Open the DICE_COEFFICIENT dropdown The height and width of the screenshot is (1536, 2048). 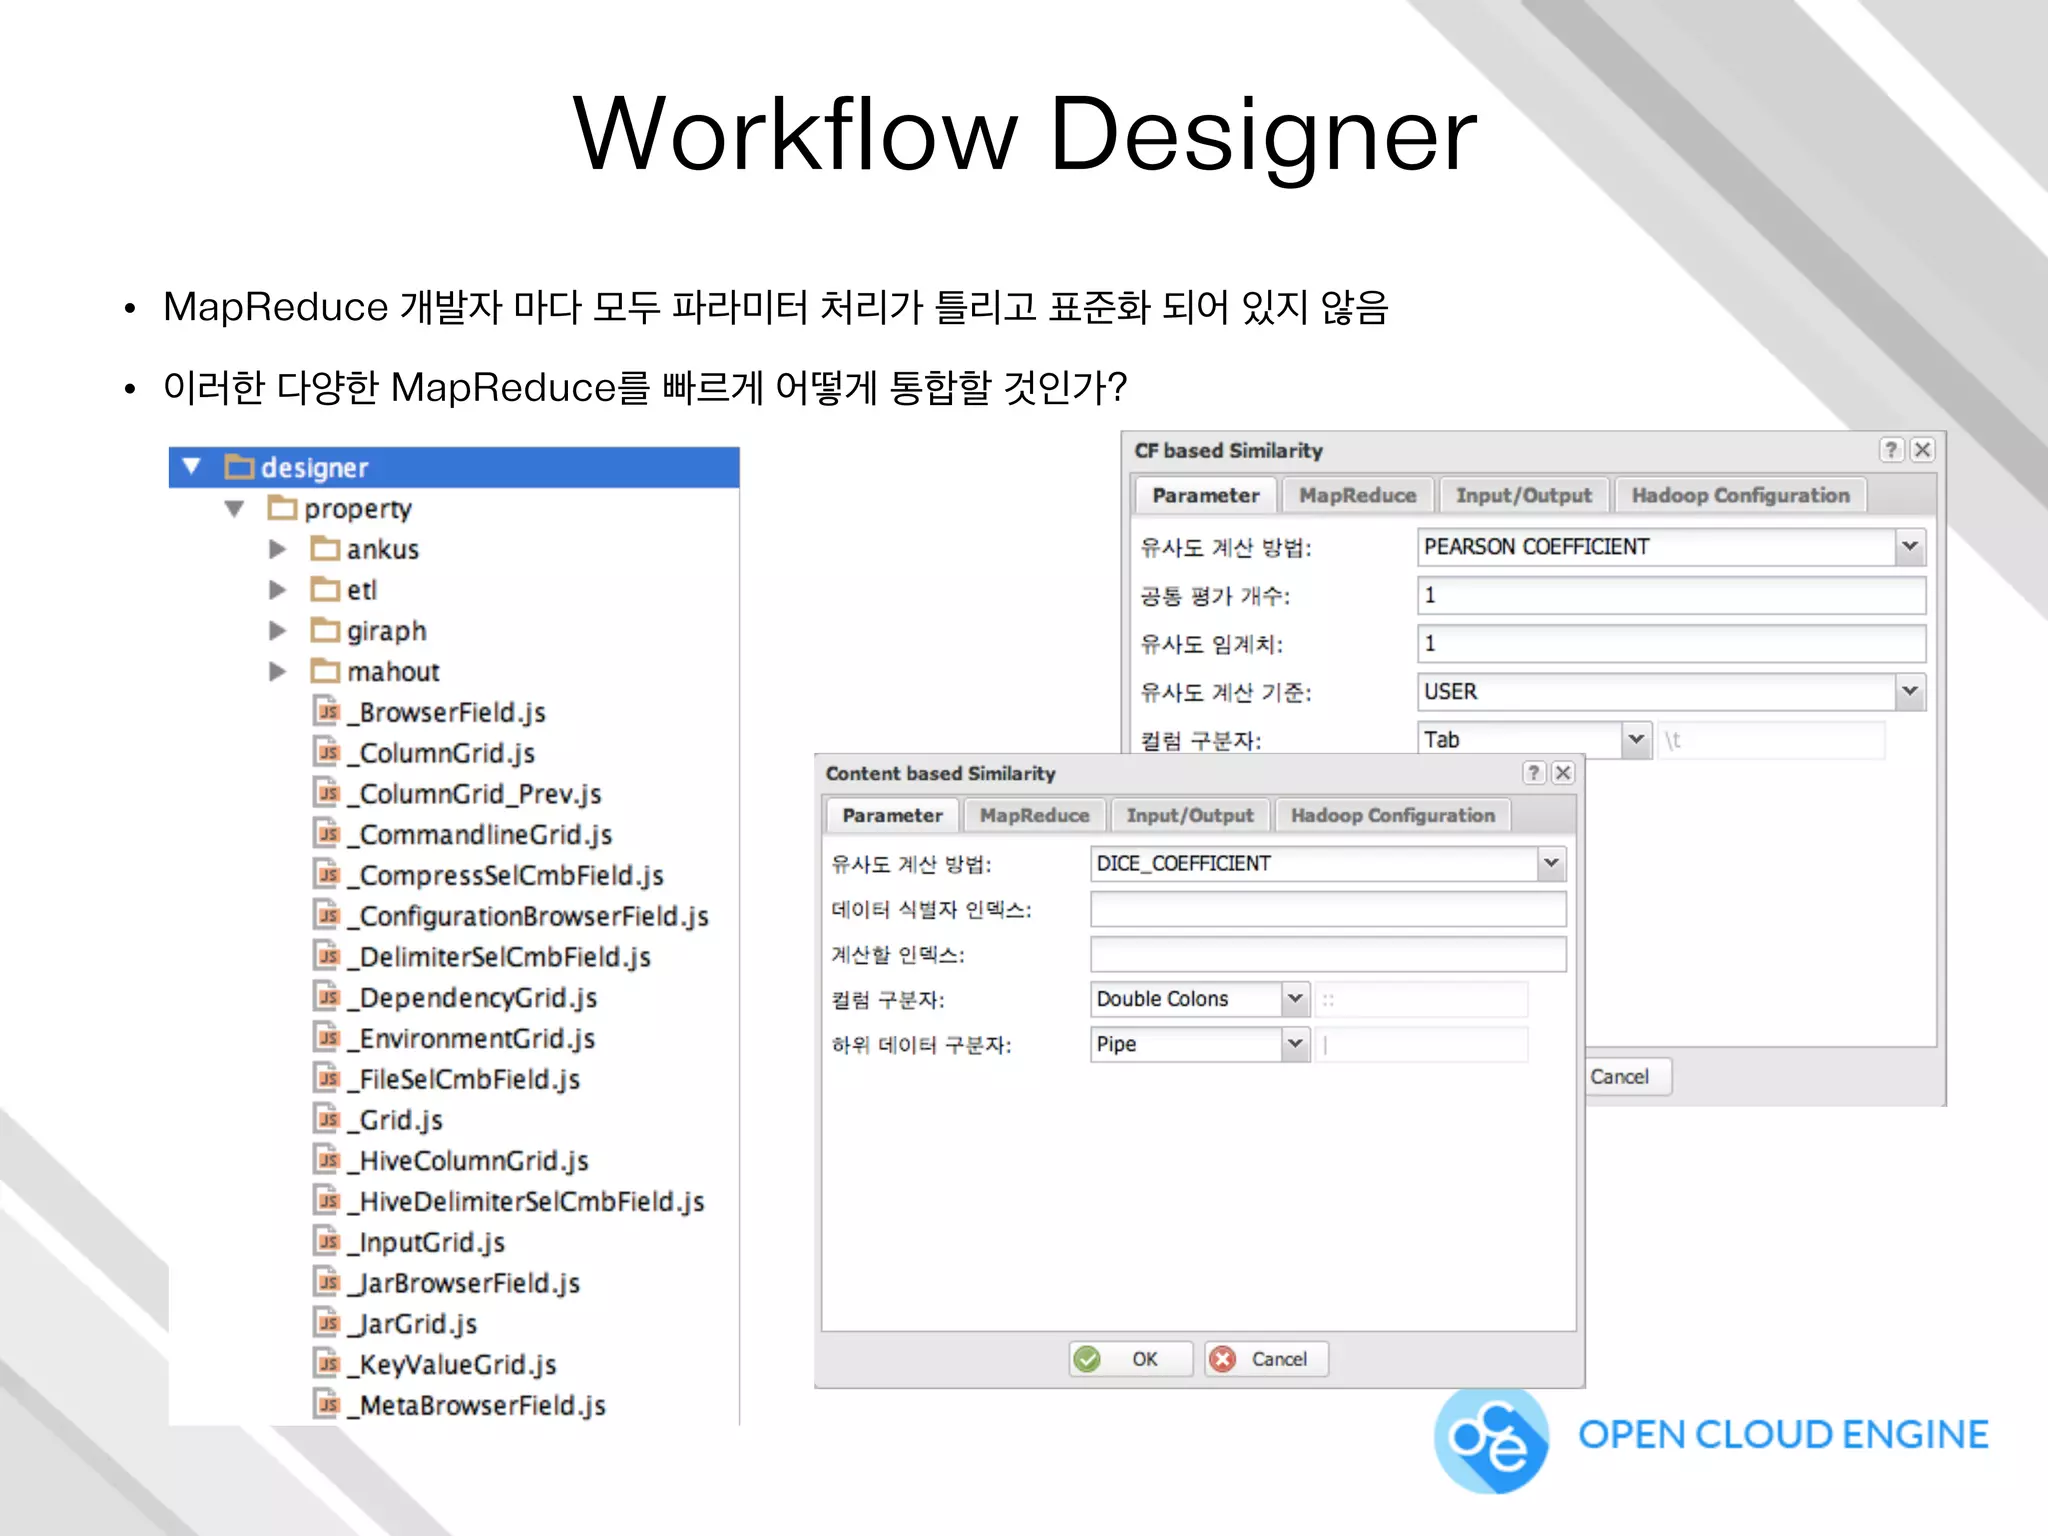(x=1551, y=863)
